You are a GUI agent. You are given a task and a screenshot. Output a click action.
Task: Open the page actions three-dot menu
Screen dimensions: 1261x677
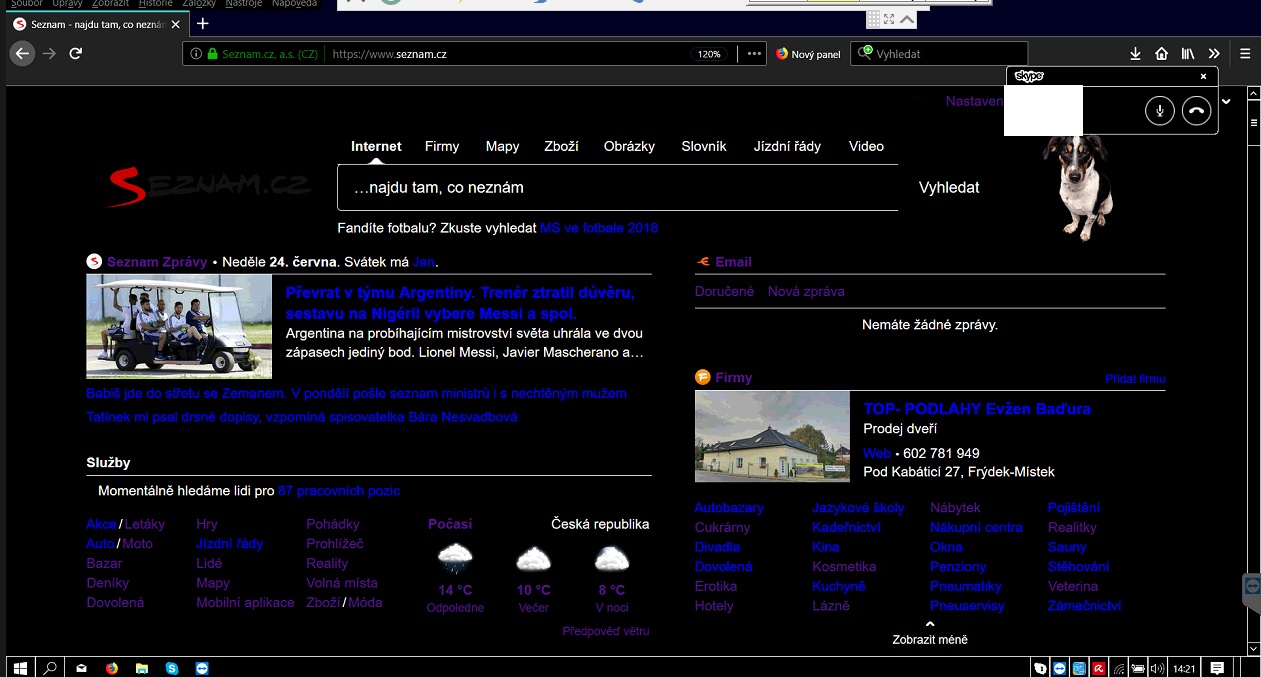pyautogui.click(x=754, y=54)
